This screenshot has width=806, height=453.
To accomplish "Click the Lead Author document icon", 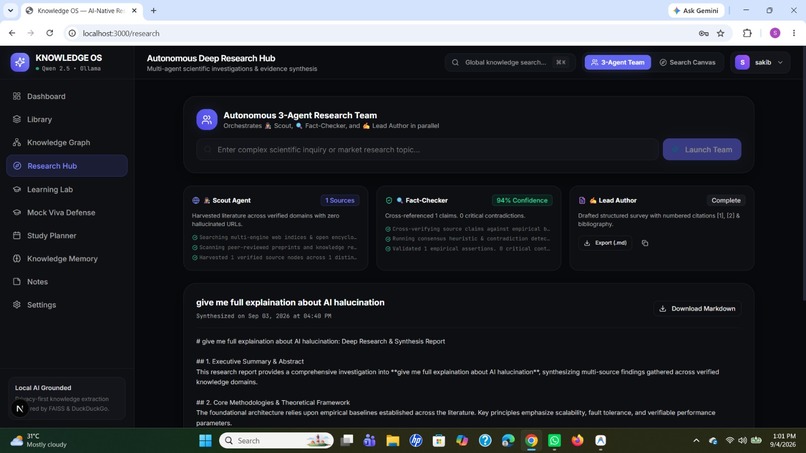I will pos(582,201).
